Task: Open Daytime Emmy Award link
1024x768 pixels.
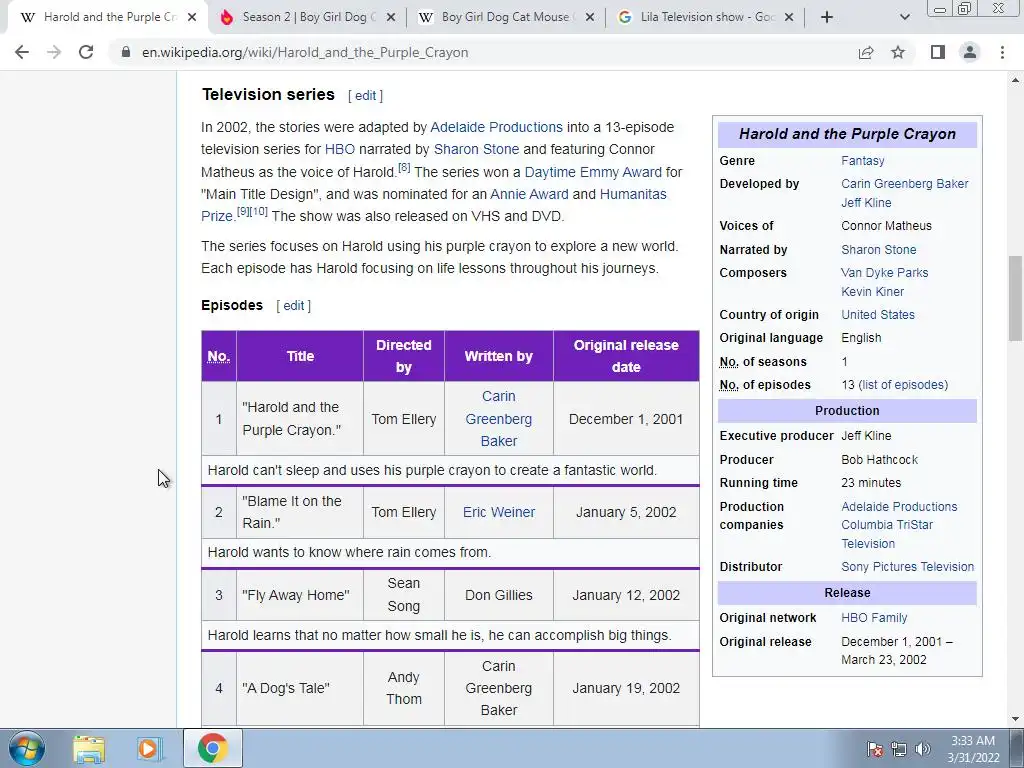Action: coord(593,172)
